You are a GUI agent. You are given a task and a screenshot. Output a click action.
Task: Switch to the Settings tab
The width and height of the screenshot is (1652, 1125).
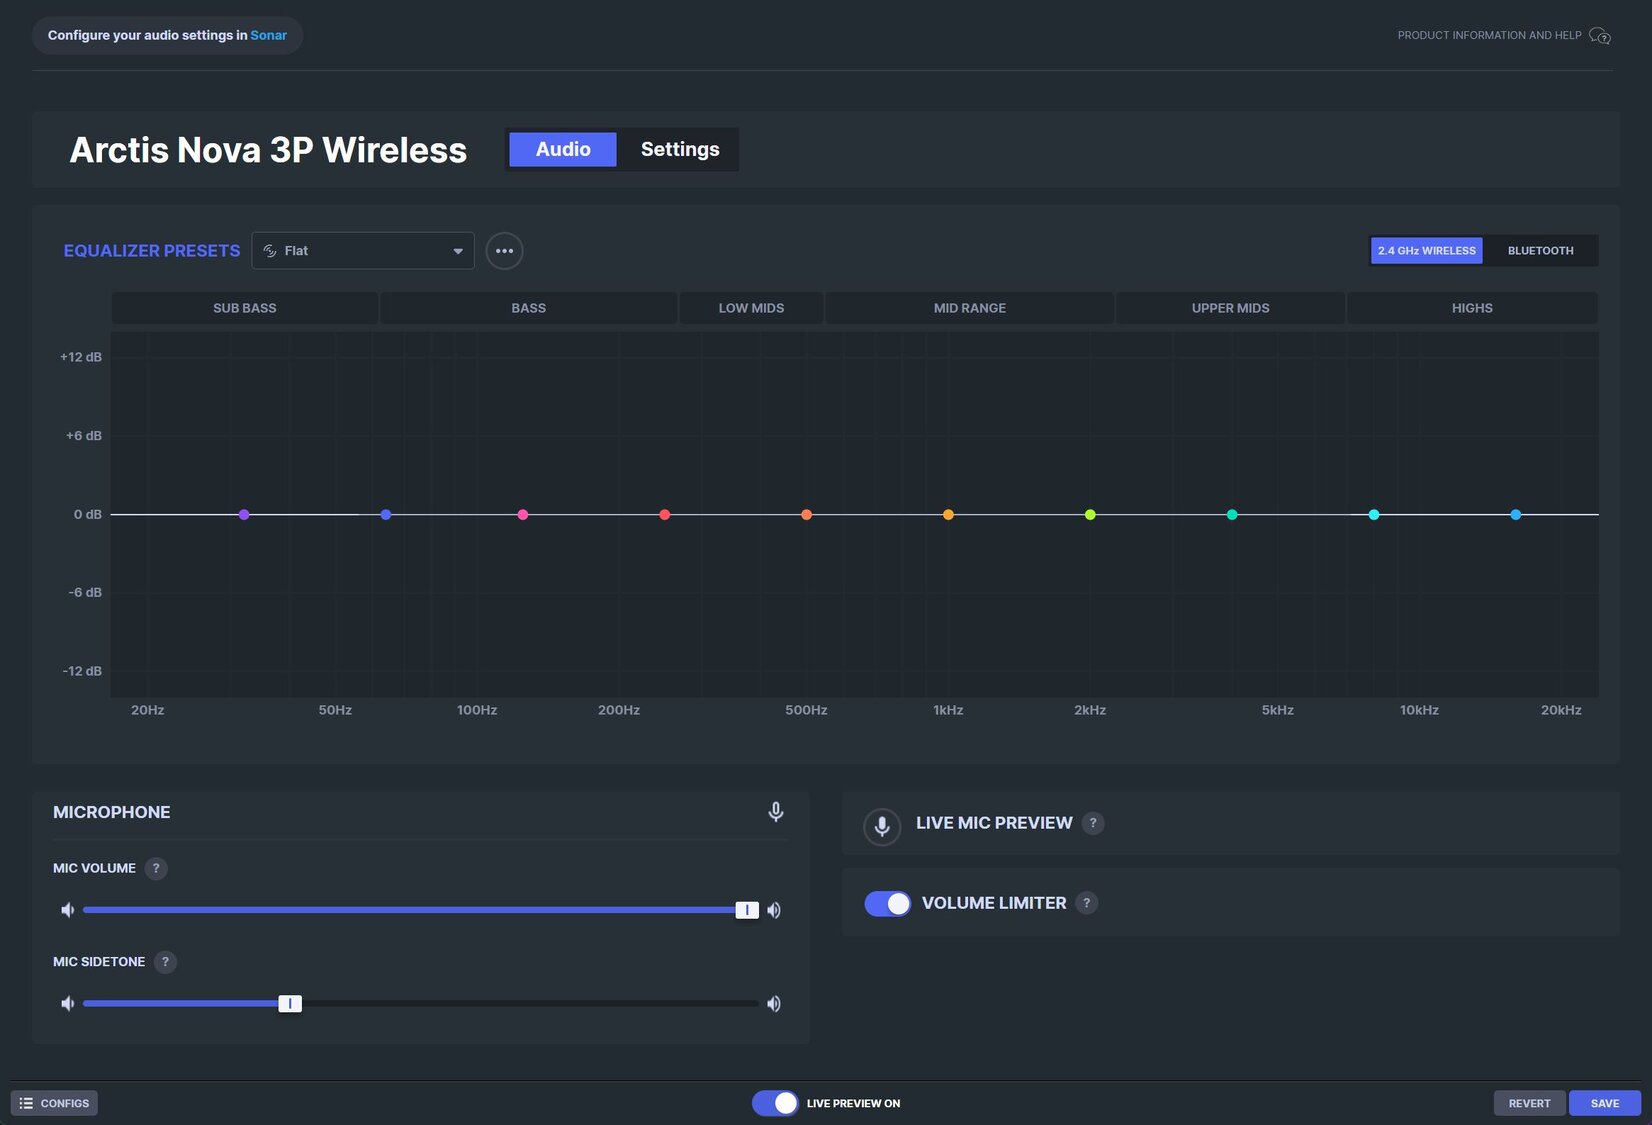(680, 149)
